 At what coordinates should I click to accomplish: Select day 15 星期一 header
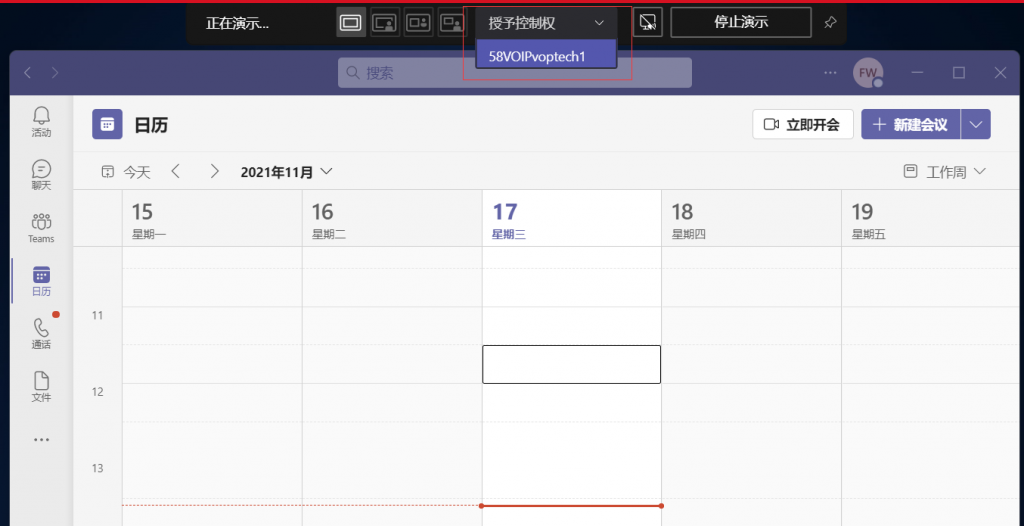212,220
